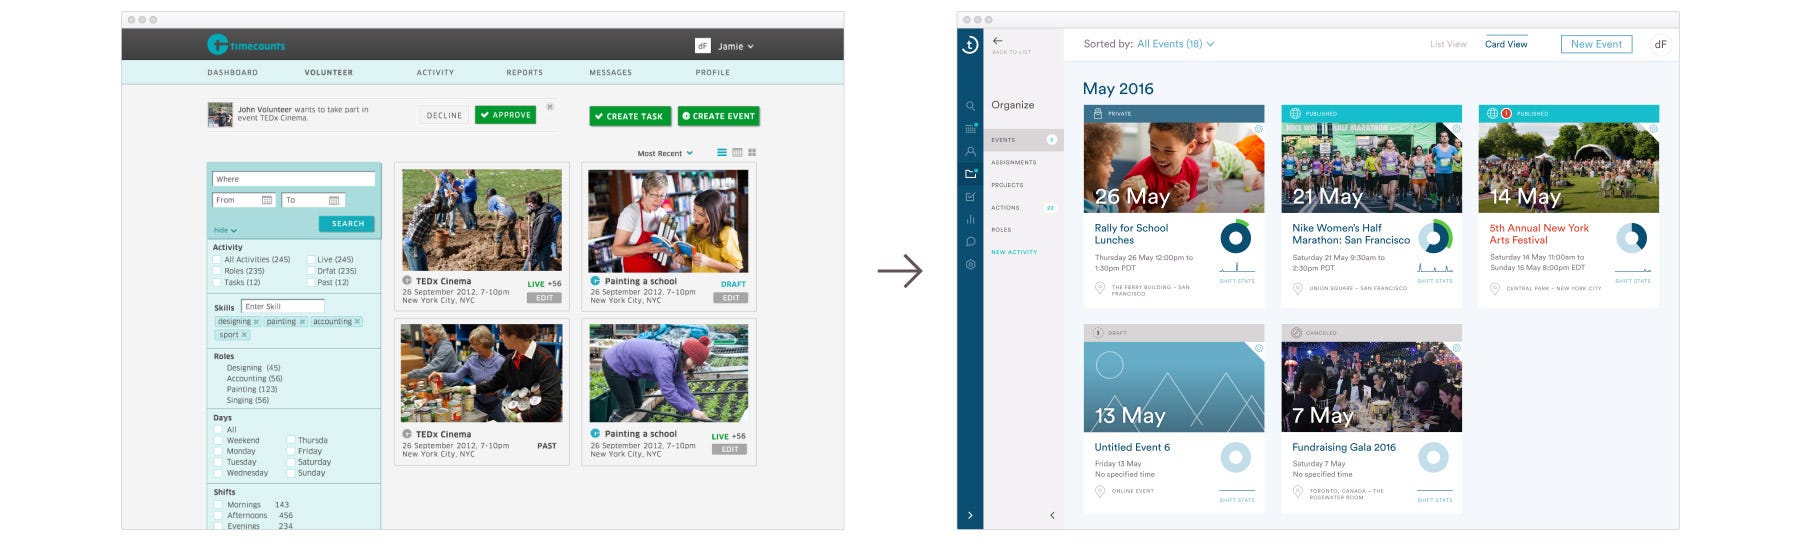Check the Roles (235) checkbox
The height and width of the screenshot is (550, 1800).
217,271
